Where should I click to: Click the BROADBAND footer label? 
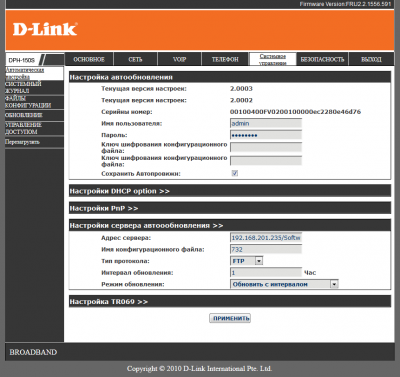coord(33,352)
